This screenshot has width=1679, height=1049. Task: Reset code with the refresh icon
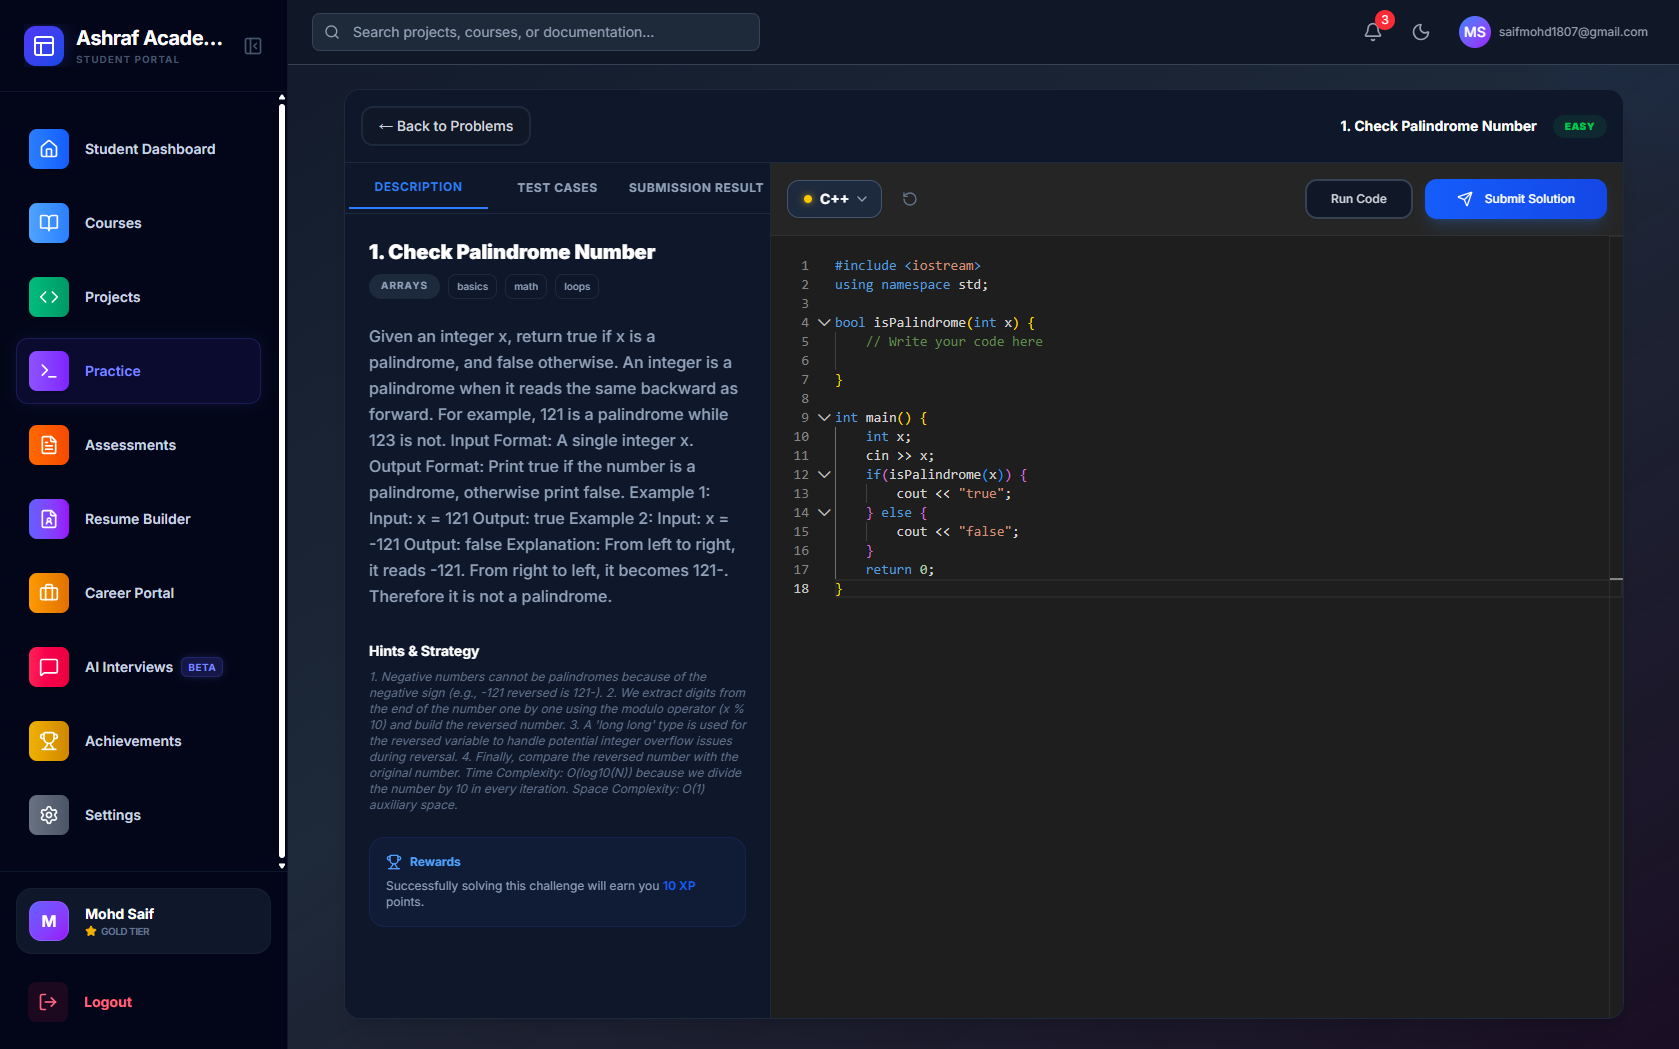click(910, 199)
